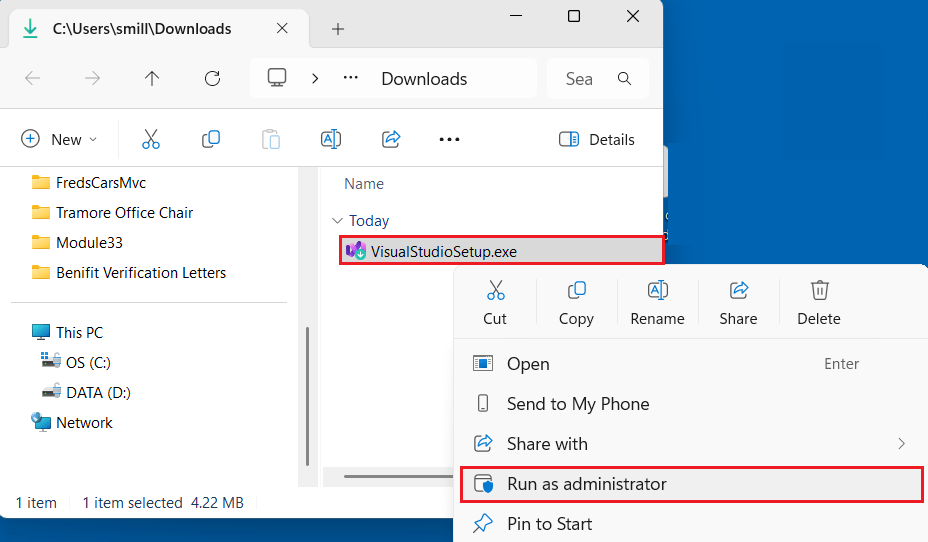Click the Name column header
The width and height of the screenshot is (928, 542).
[x=364, y=184]
